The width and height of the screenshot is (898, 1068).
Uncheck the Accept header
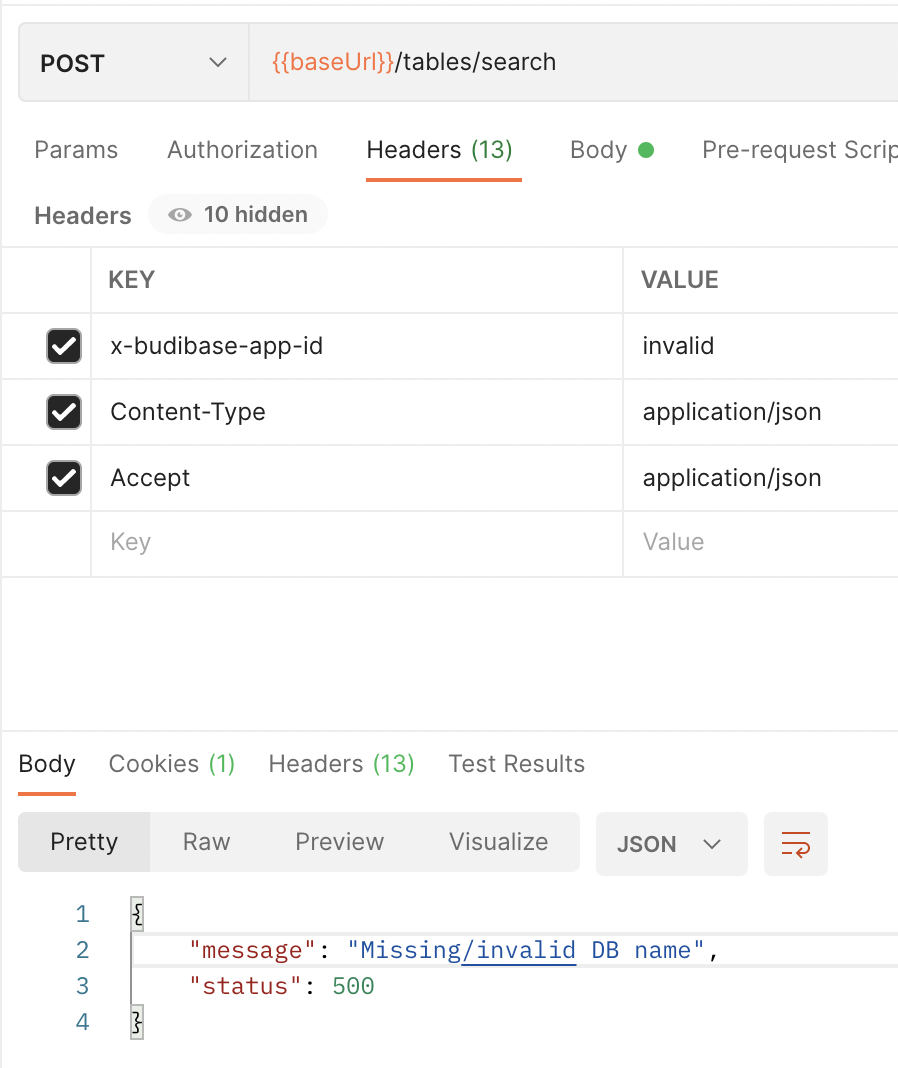click(63, 478)
